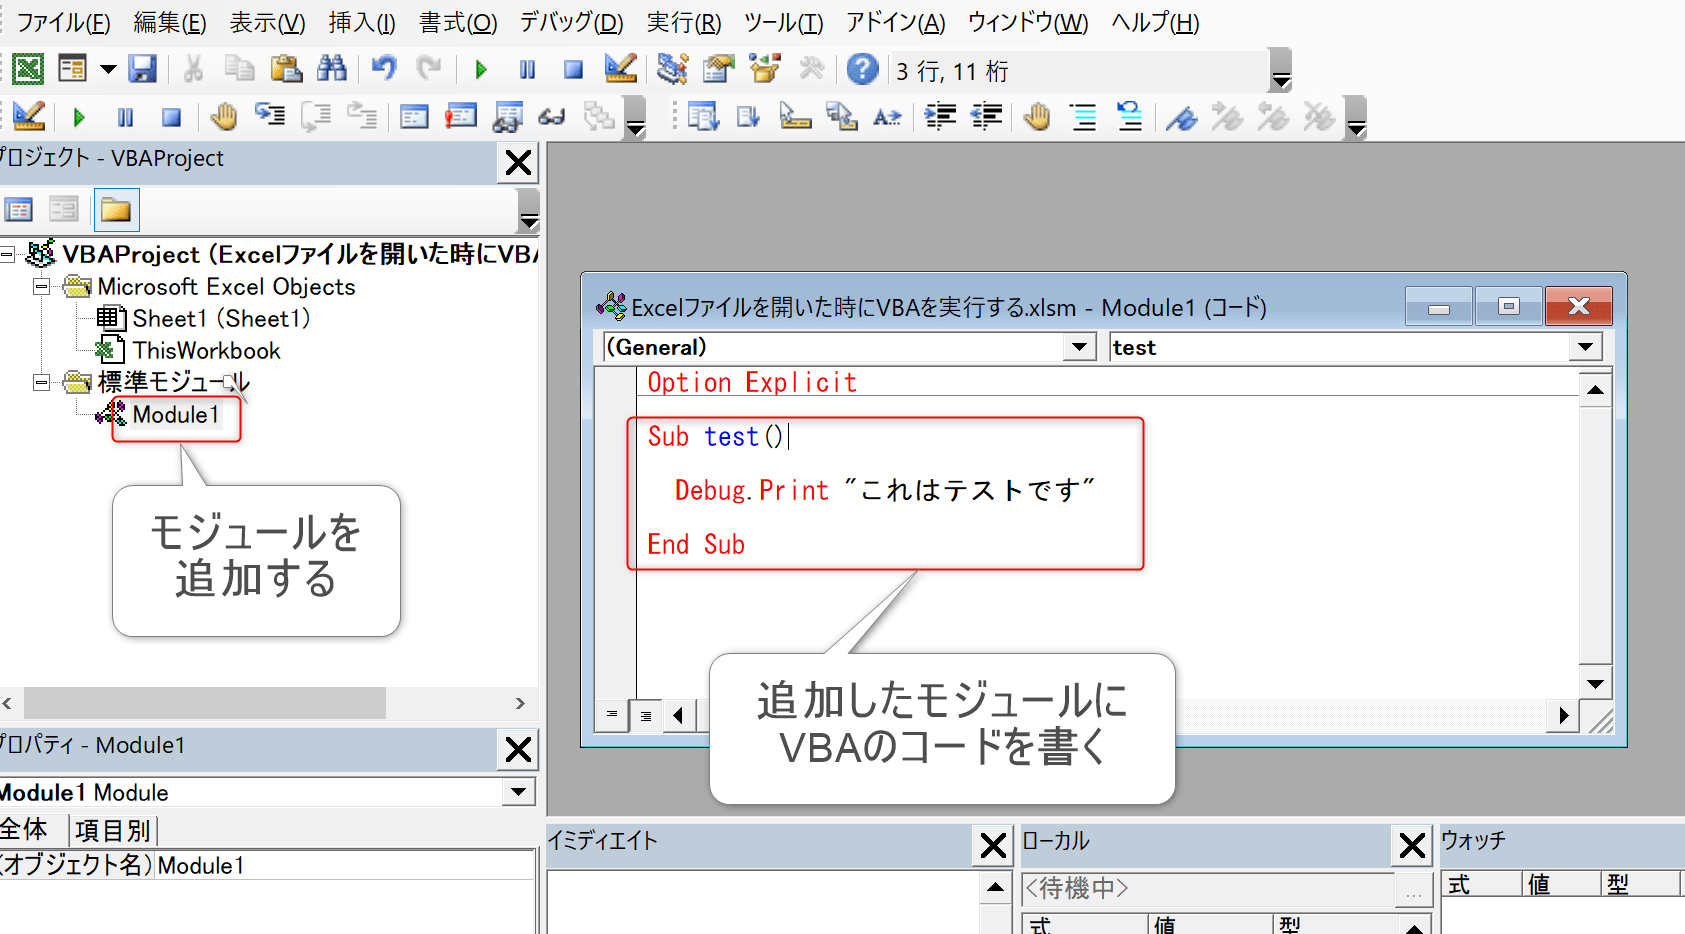Toggle Folders view in Project panel
This screenshot has height=934, width=1685.
(x=116, y=210)
